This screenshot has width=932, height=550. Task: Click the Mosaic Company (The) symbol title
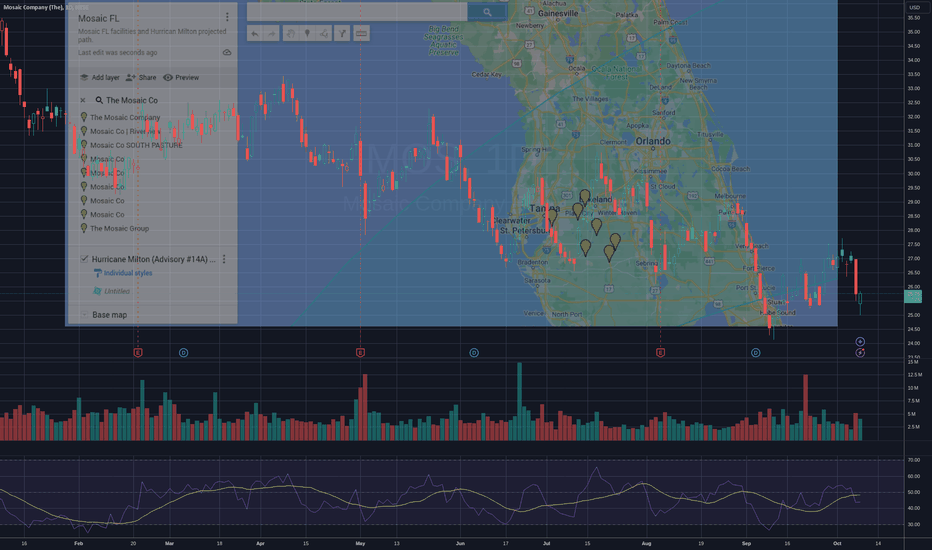pyautogui.click(x=33, y=7)
